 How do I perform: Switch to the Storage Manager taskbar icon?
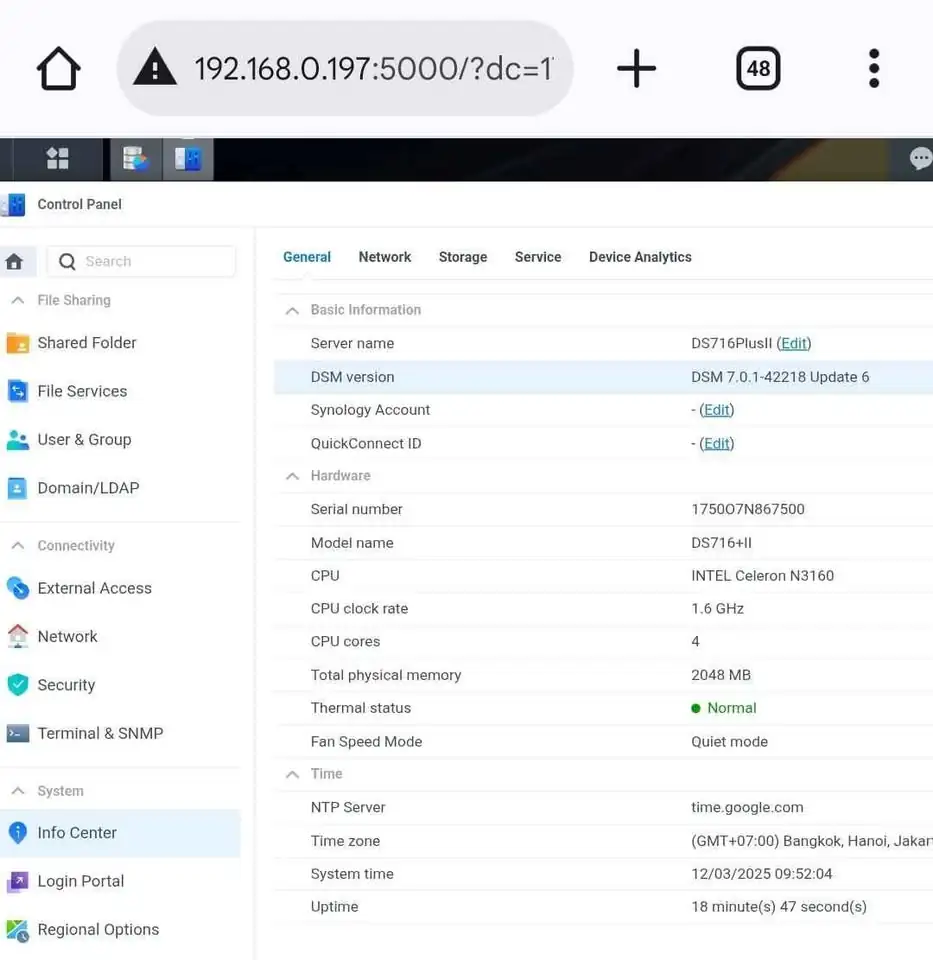(135, 159)
